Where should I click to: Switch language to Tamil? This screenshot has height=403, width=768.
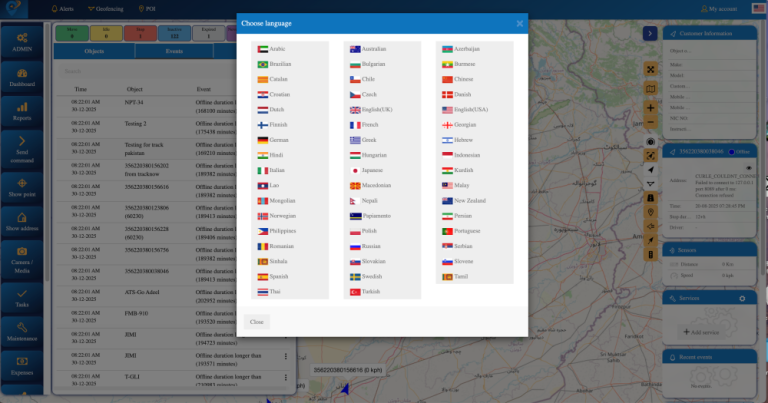click(461, 276)
